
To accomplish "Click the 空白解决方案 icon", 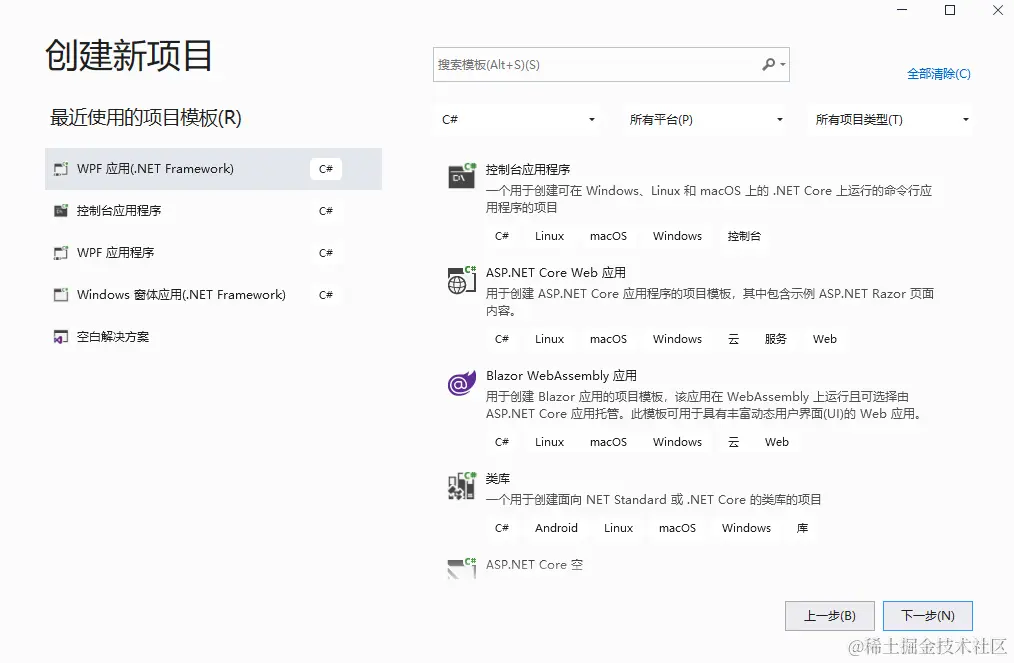I will 61,337.
